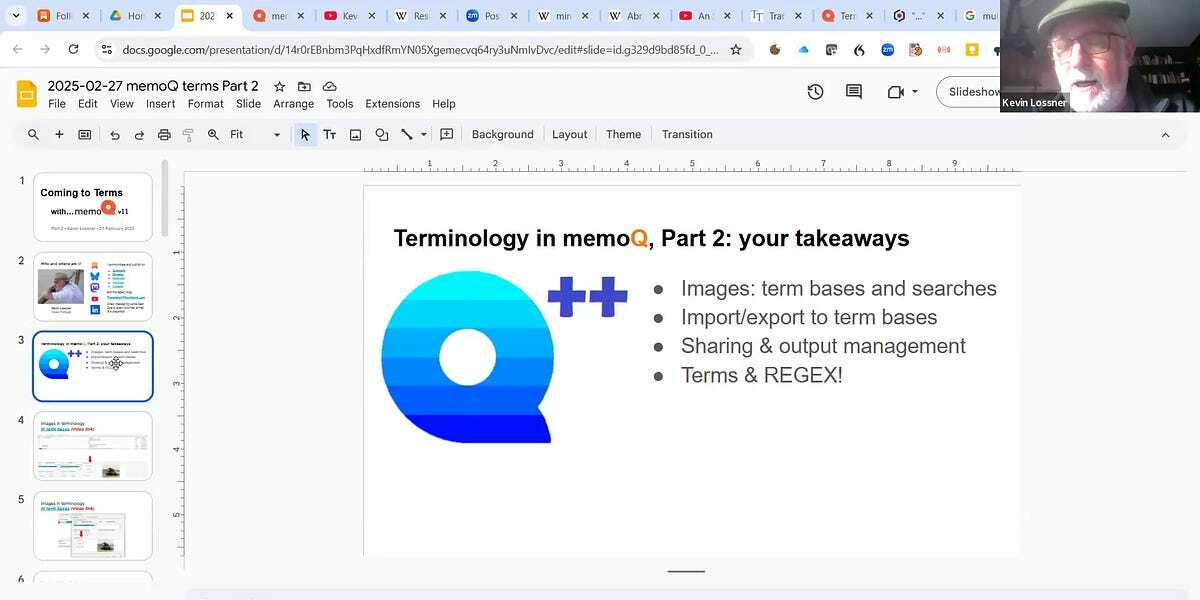Screen dimensions: 1200x600
Task: Expand the video call options arrow
Action: pos(915,92)
